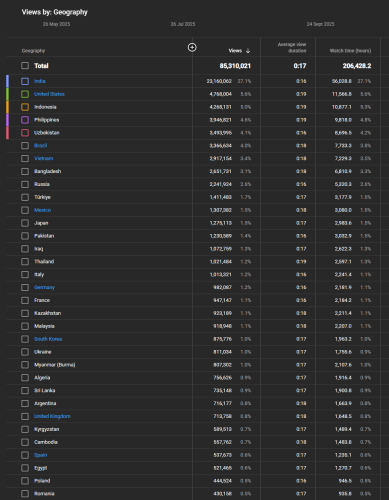This screenshot has width=389, height=500.
Task: Open the India geography link
Action: click(x=40, y=81)
